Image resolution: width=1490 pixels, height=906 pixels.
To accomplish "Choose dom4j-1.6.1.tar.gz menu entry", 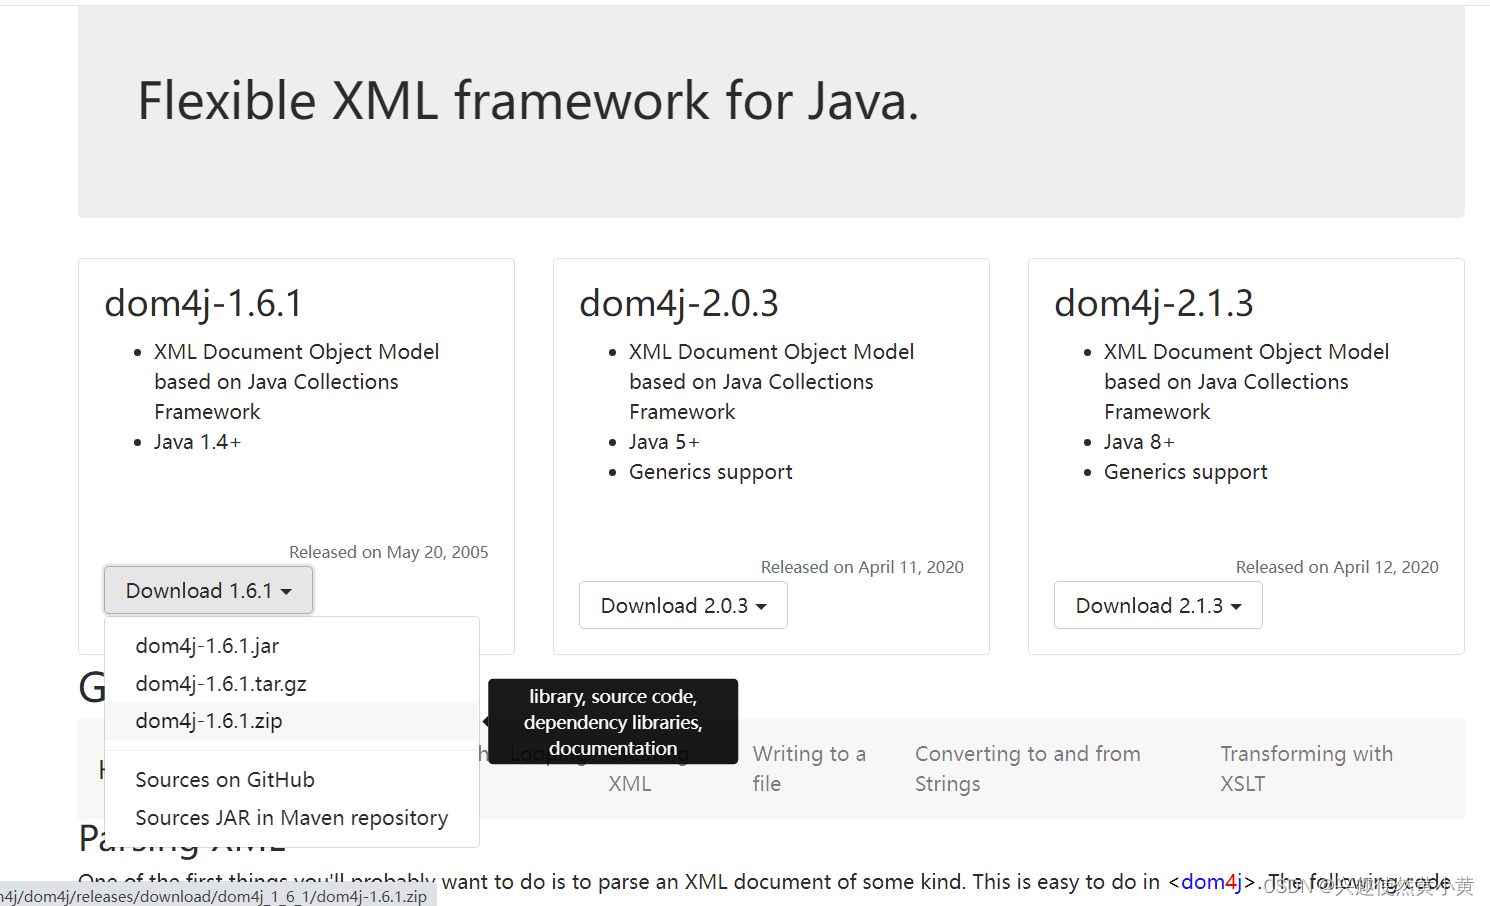I will click(292, 684).
